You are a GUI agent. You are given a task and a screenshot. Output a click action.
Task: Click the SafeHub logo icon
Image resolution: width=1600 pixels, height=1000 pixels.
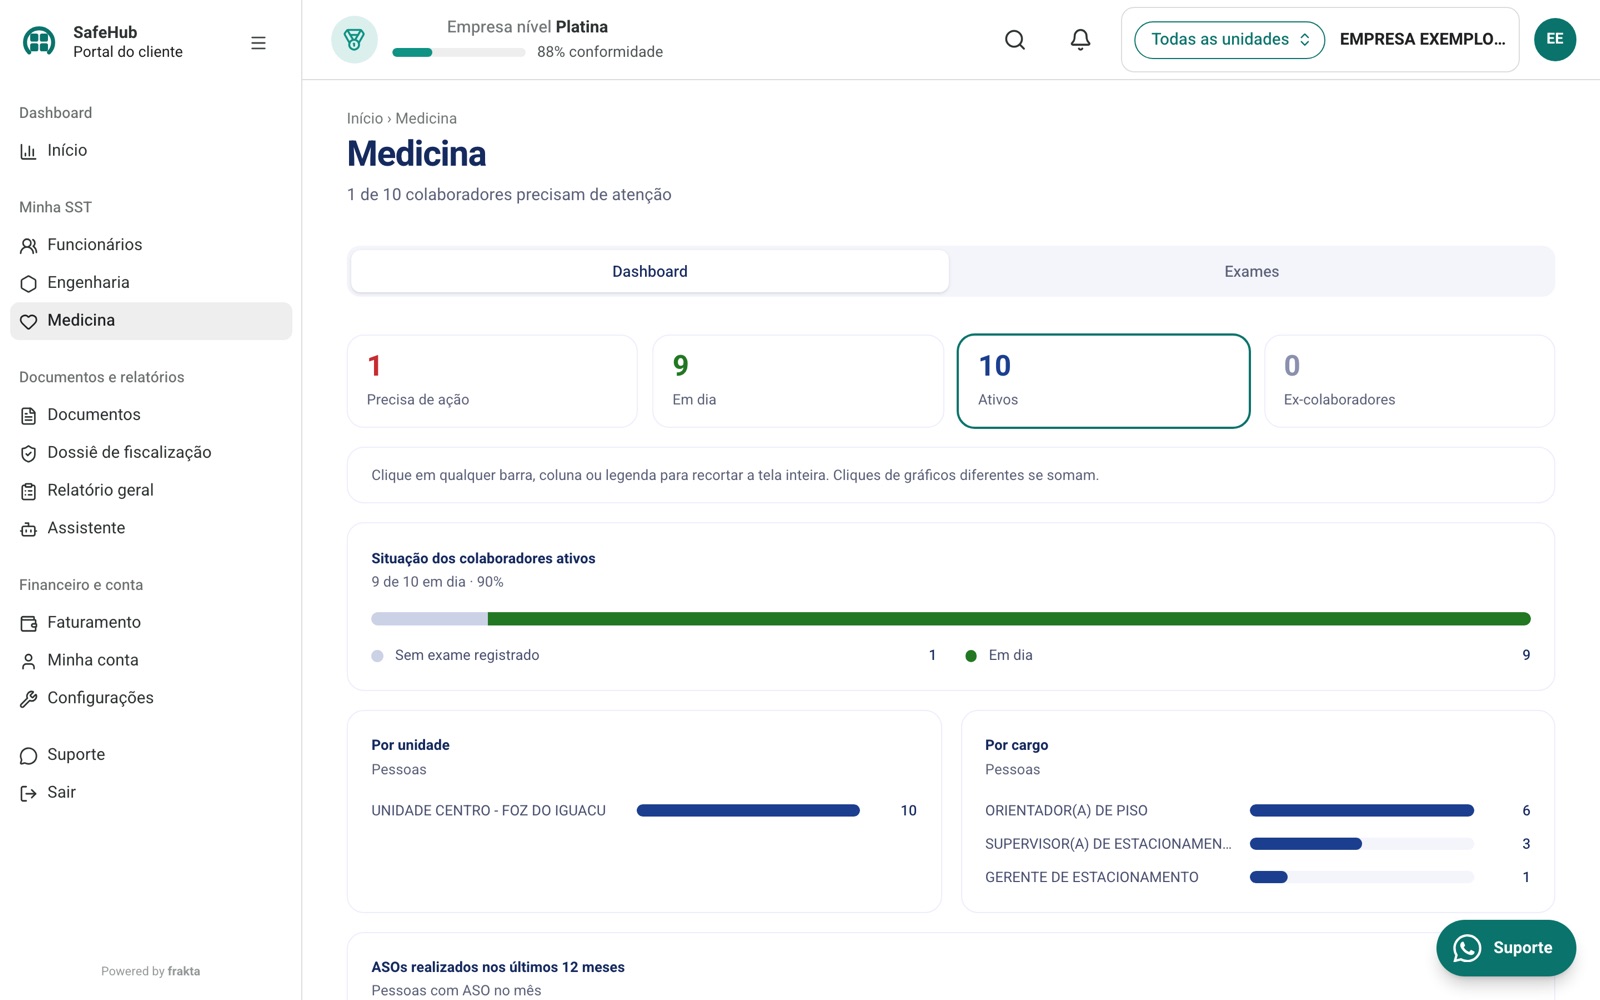pyautogui.click(x=39, y=41)
